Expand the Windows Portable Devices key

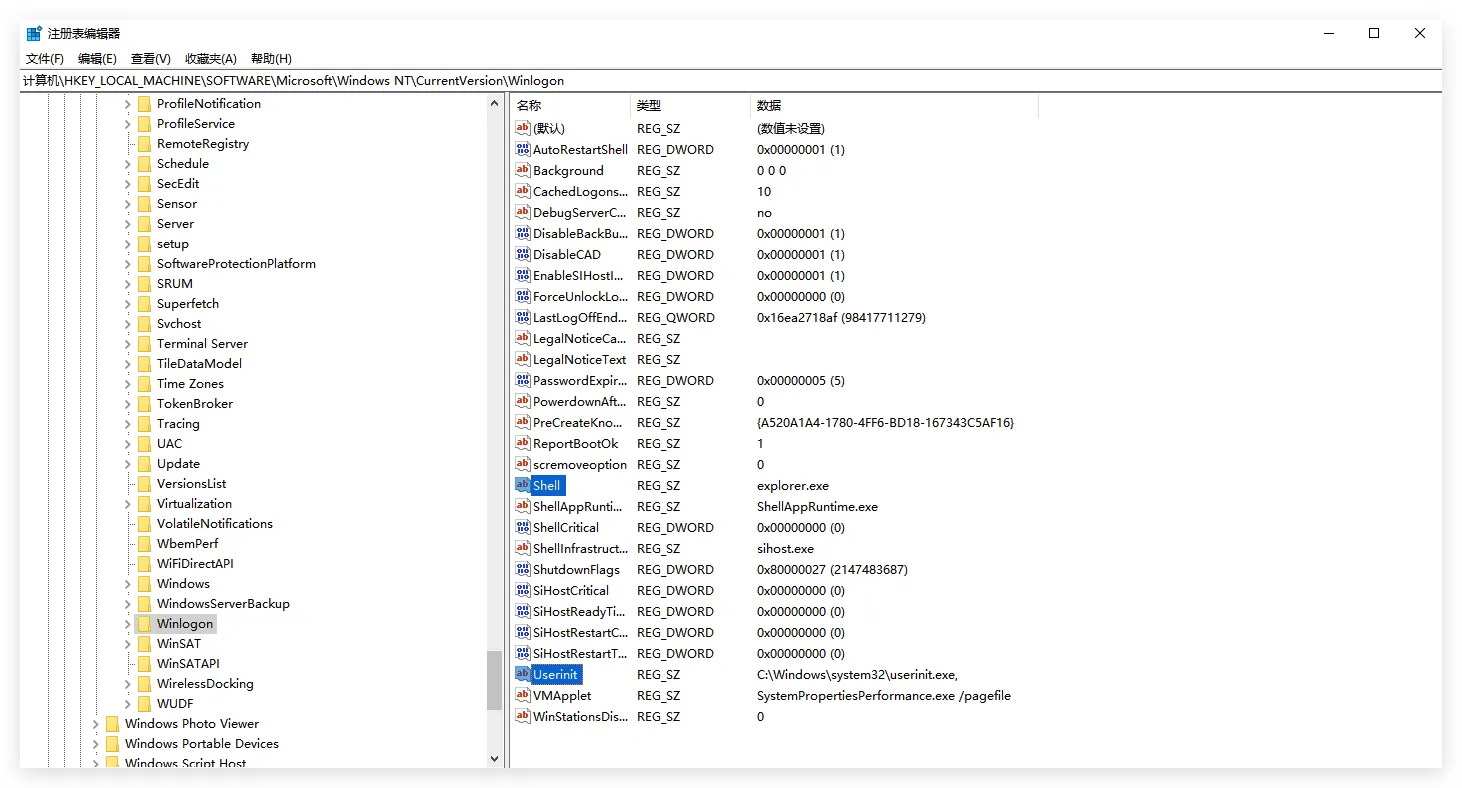(96, 744)
